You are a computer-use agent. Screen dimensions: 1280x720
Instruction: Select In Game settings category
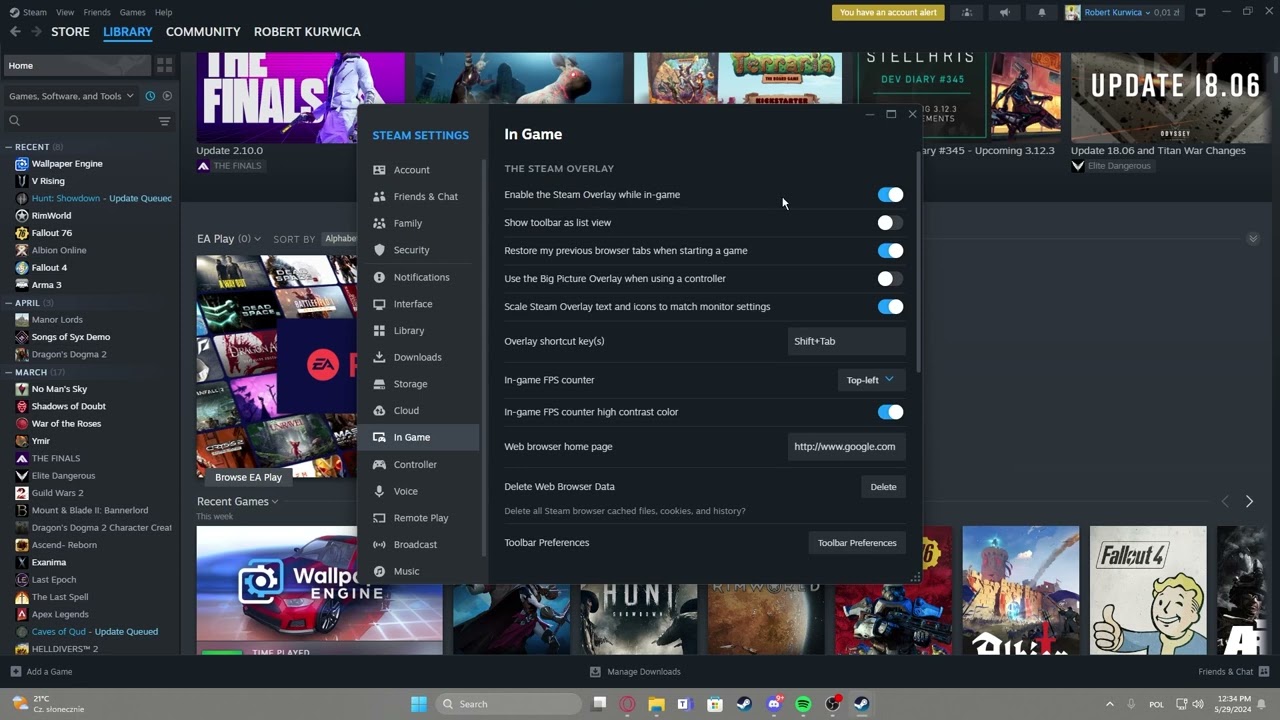click(x=419, y=437)
